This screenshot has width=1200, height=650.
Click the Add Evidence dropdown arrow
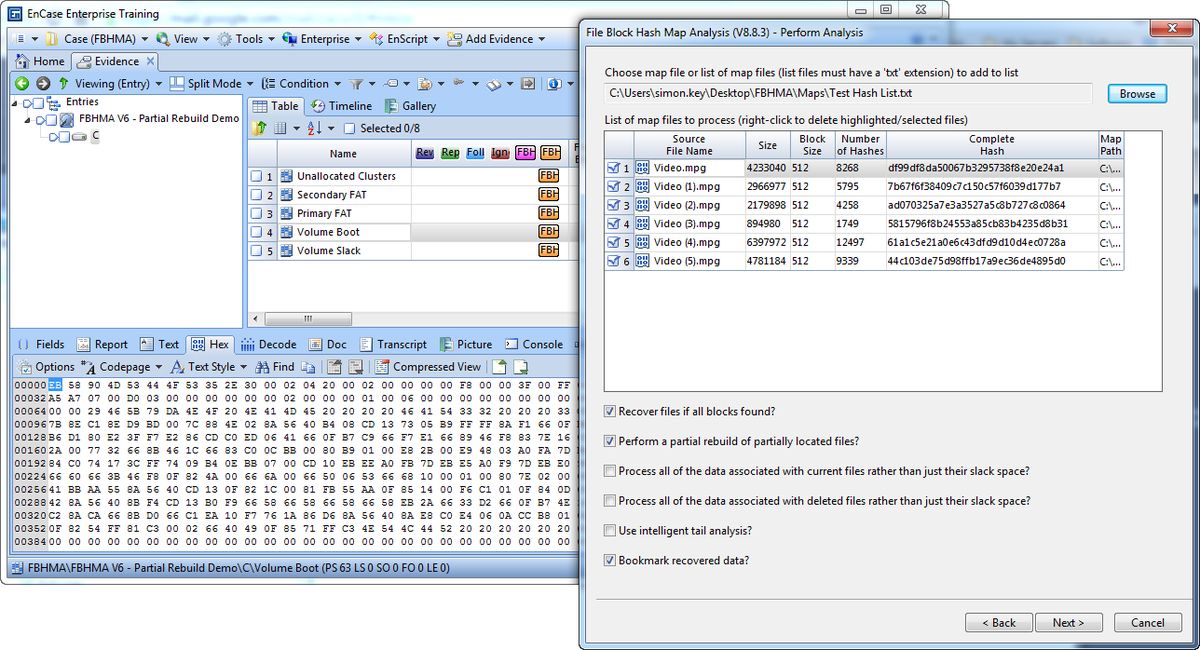[541, 40]
